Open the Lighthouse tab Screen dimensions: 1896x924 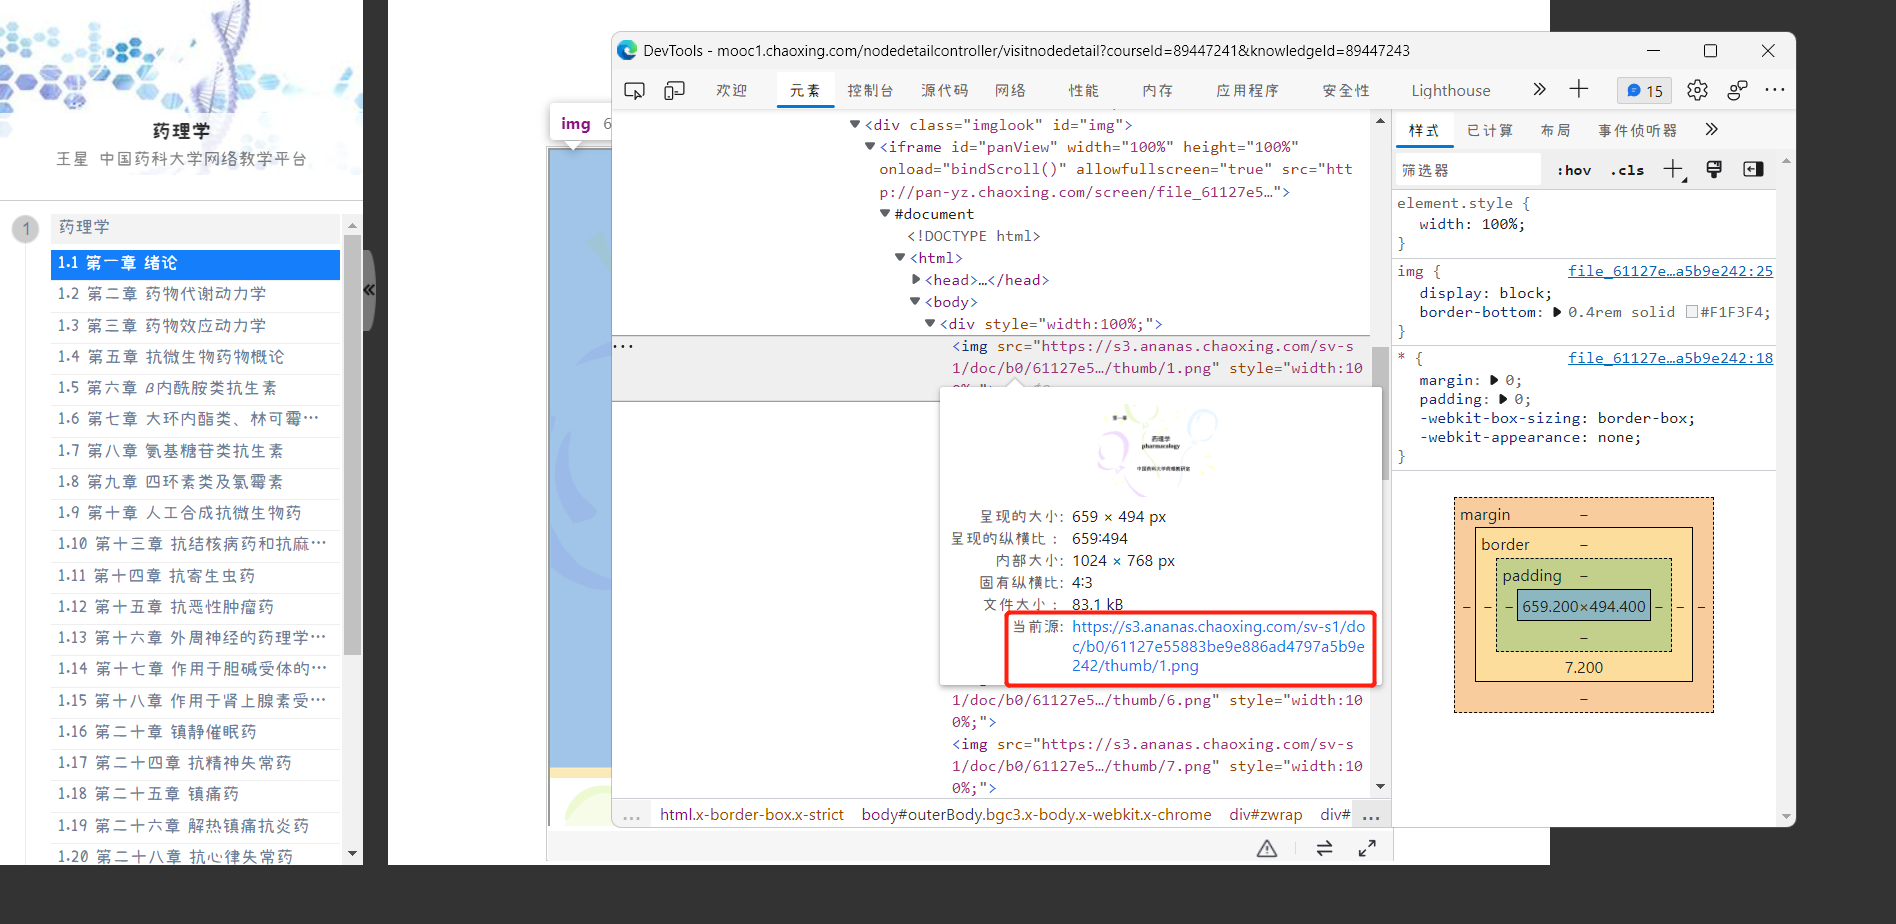coord(1450,90)
